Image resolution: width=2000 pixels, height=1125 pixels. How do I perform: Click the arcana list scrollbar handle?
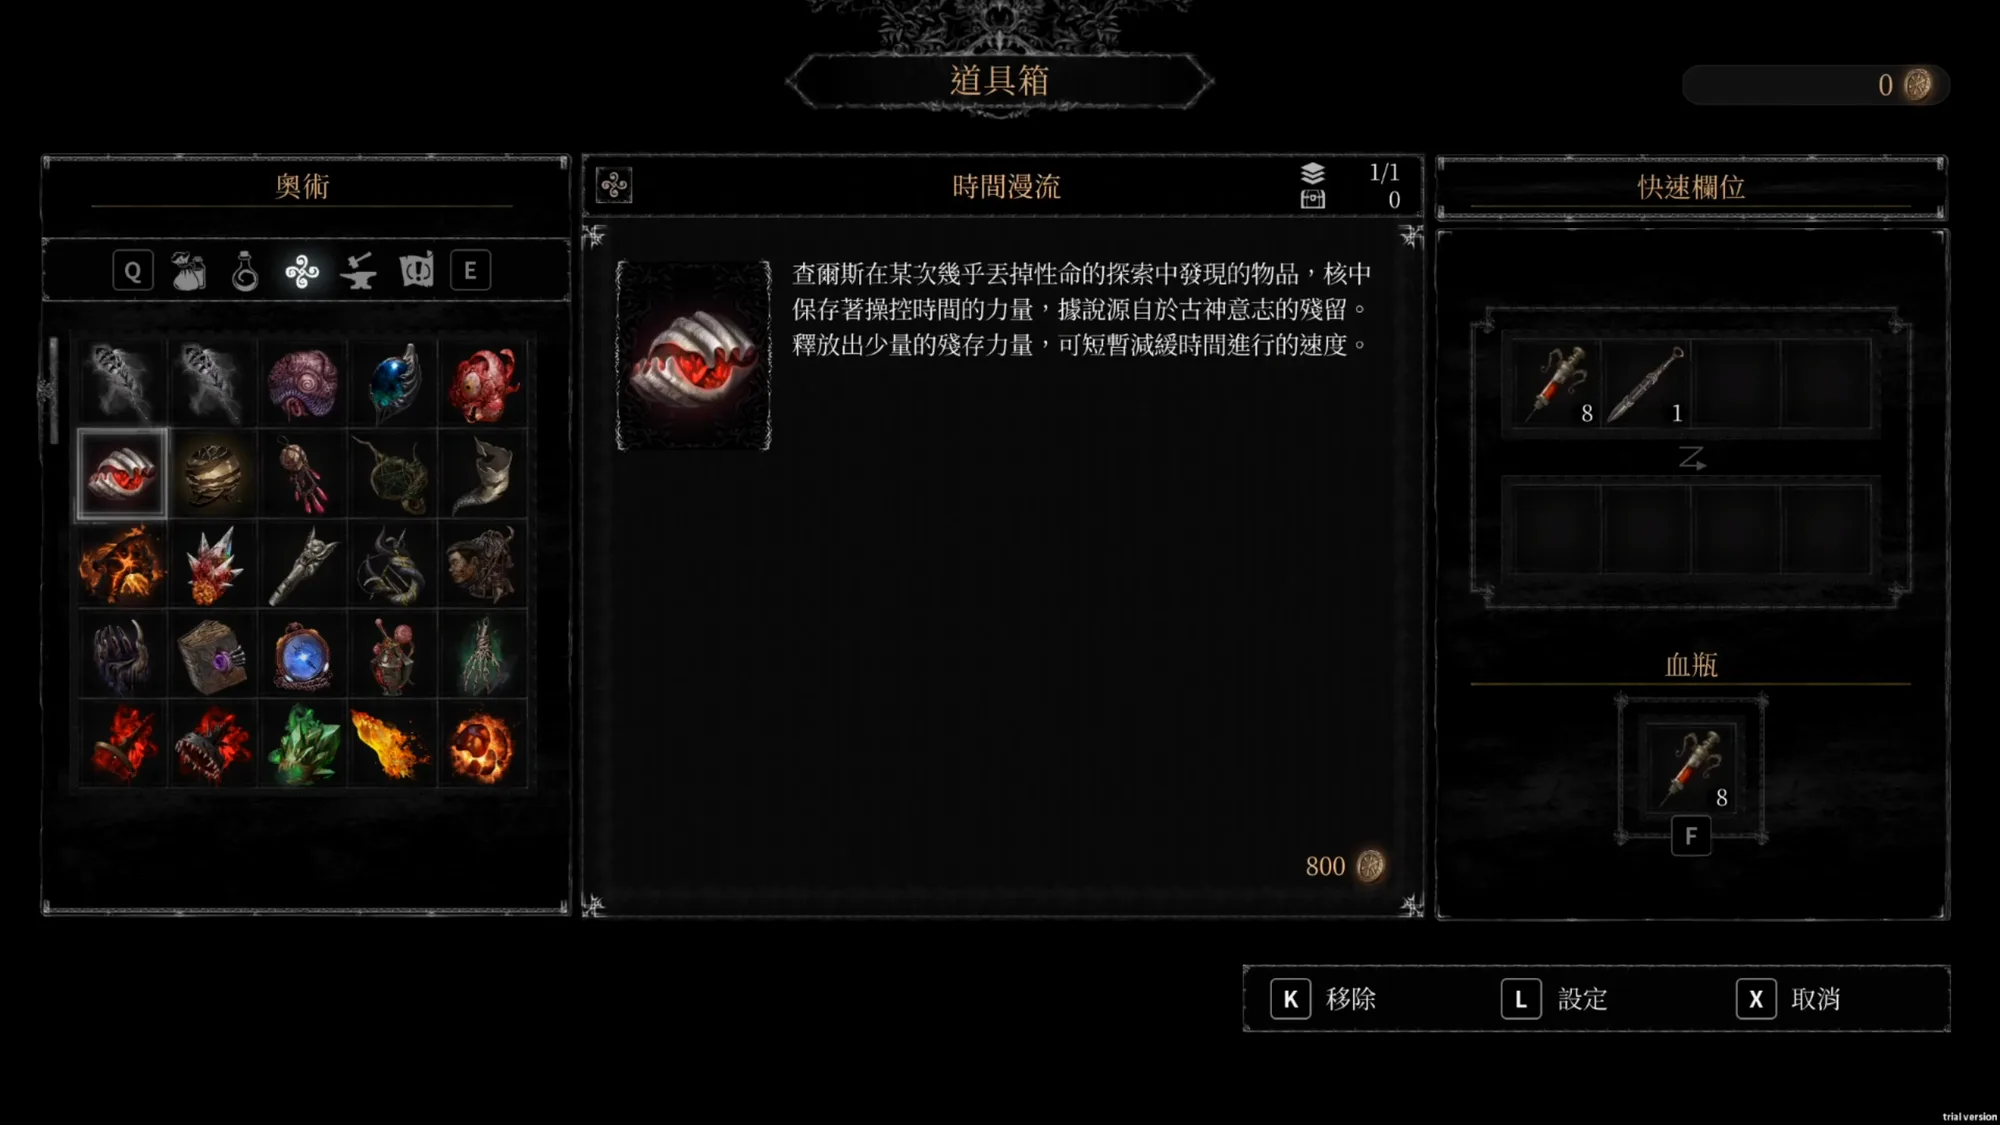pos(54,391)
